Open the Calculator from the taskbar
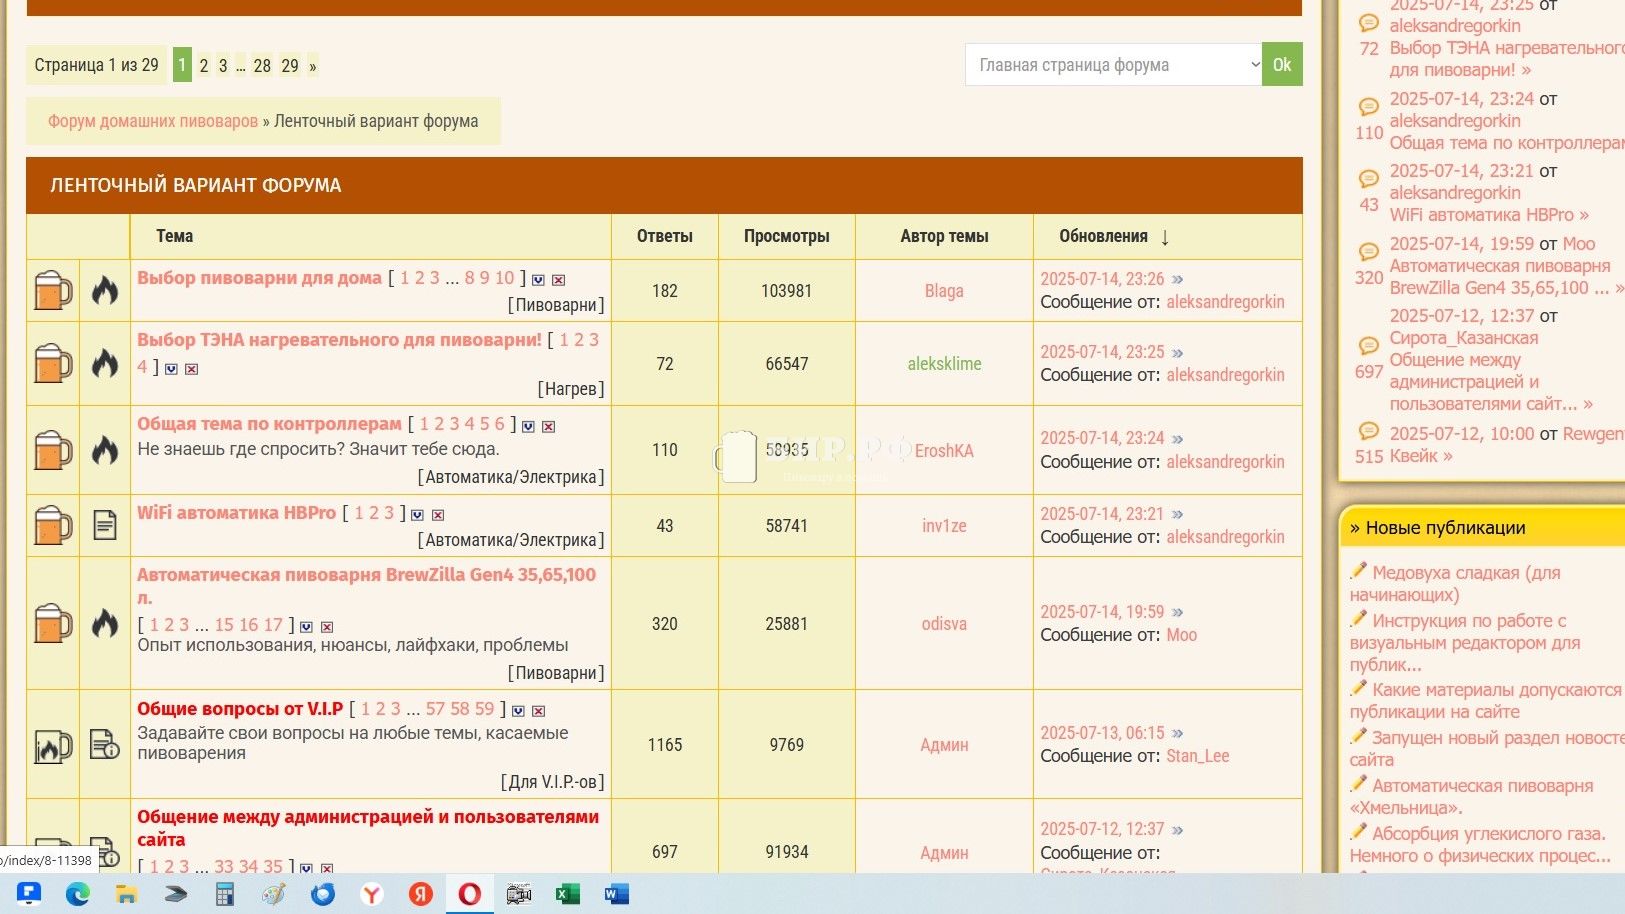The width and height of the screenshot is (1625, 914). tap(225, 894)
